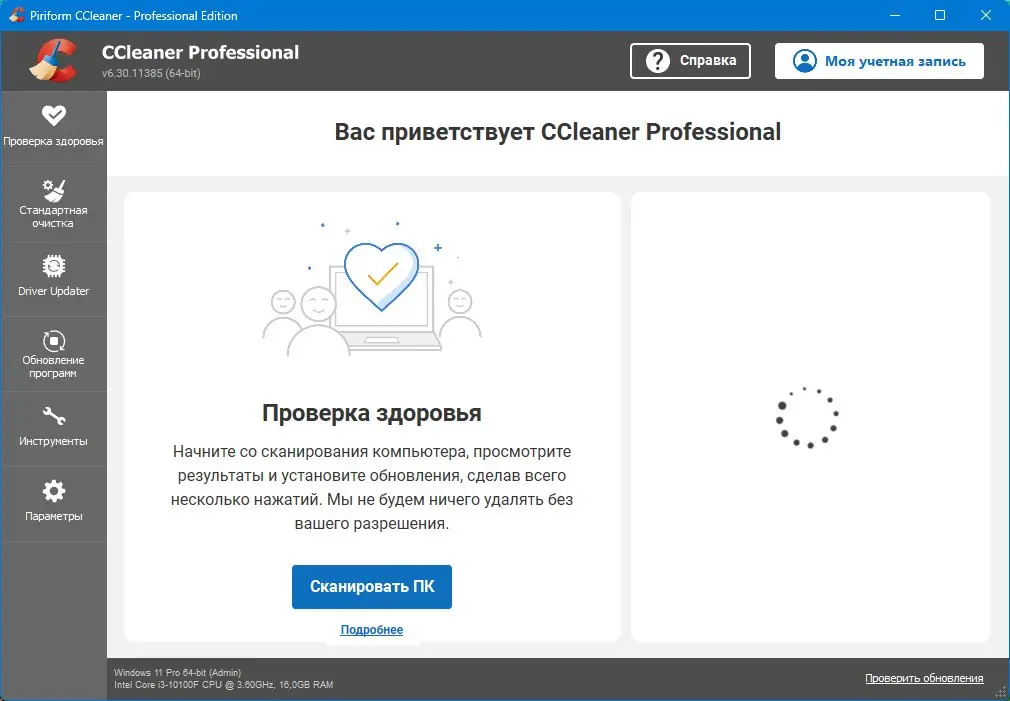Viewport: 1010px width, 701px height.
Task: Select the Обновление программ sidebar icon
Action: tap(54, 340)
